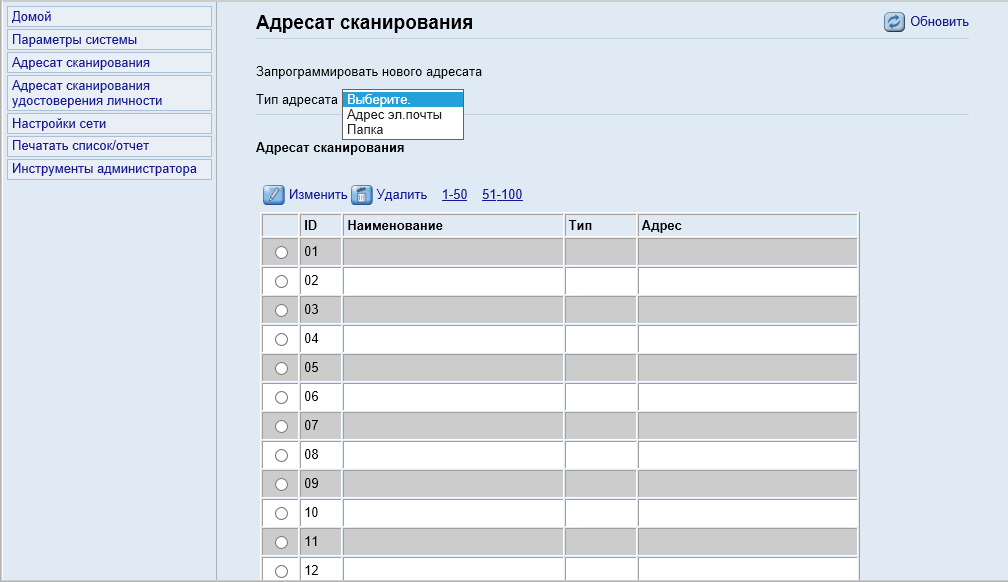The height and width of the screenshot is (582, 1008).
Task: Select the radio button for ID 12
Action: (x=281, y=571)
